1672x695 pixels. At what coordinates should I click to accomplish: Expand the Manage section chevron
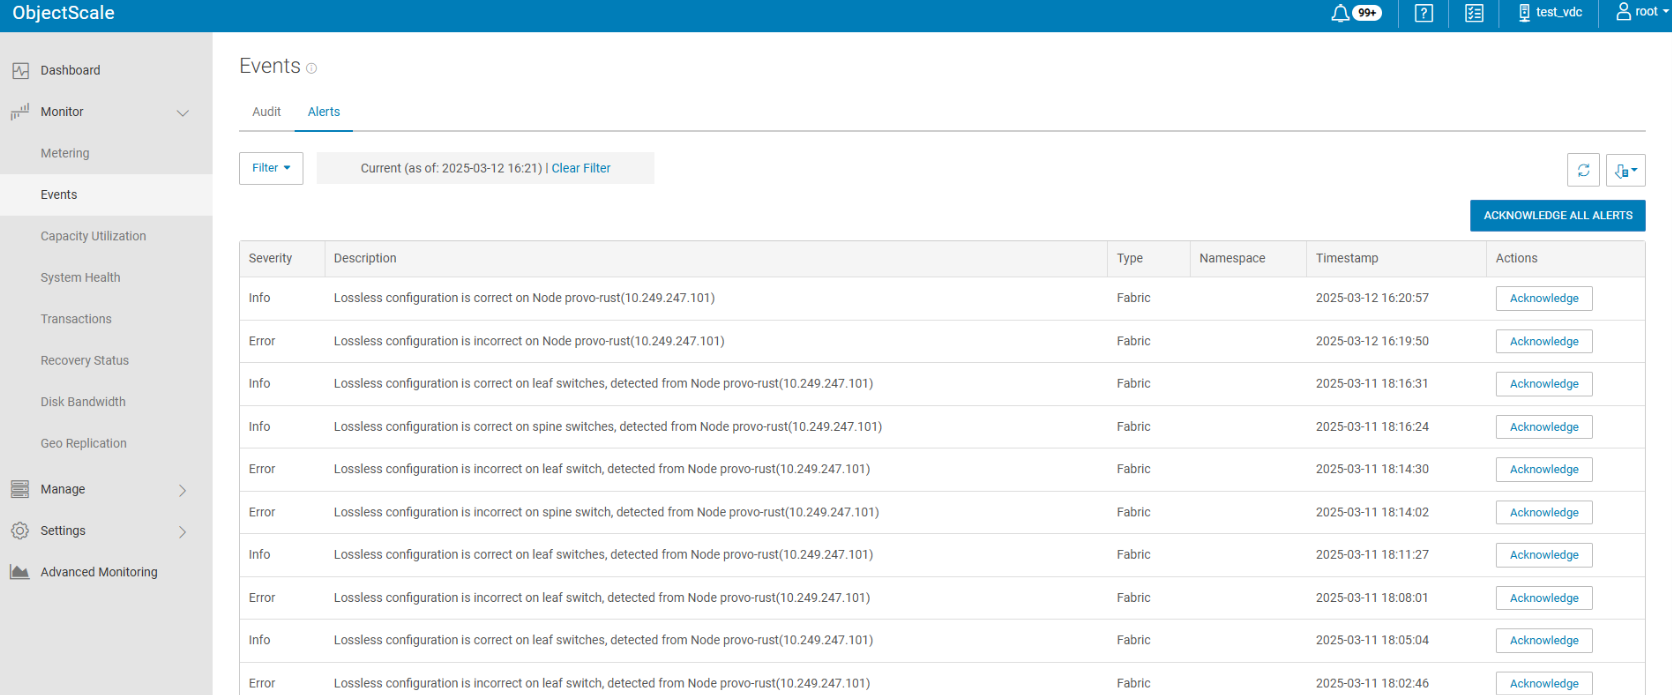(x=183, y=490)
